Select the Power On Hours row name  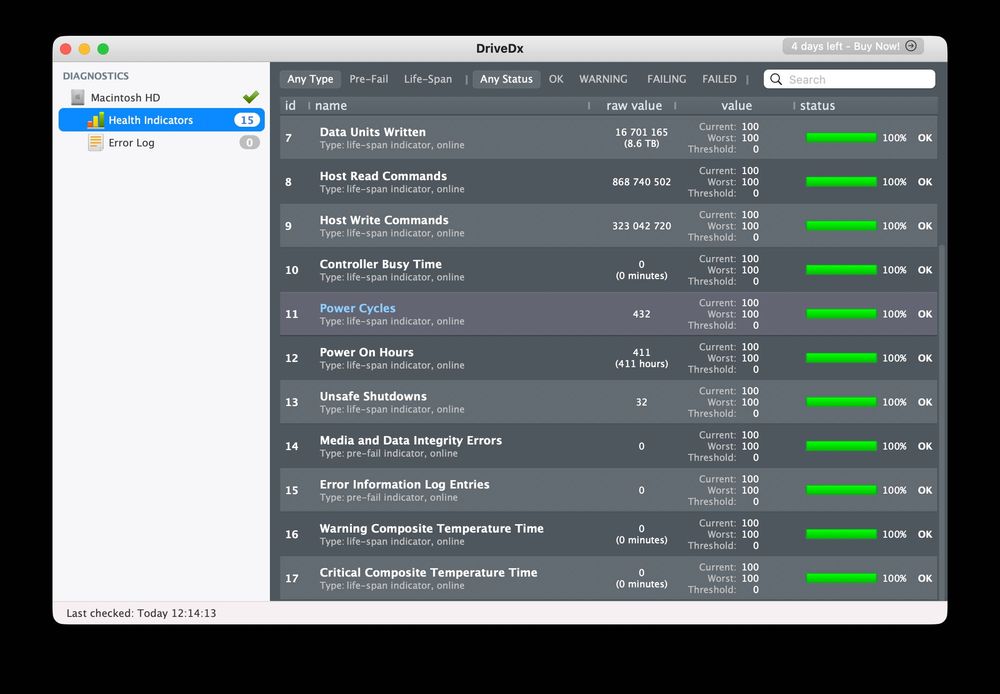(x=367, y=352)
